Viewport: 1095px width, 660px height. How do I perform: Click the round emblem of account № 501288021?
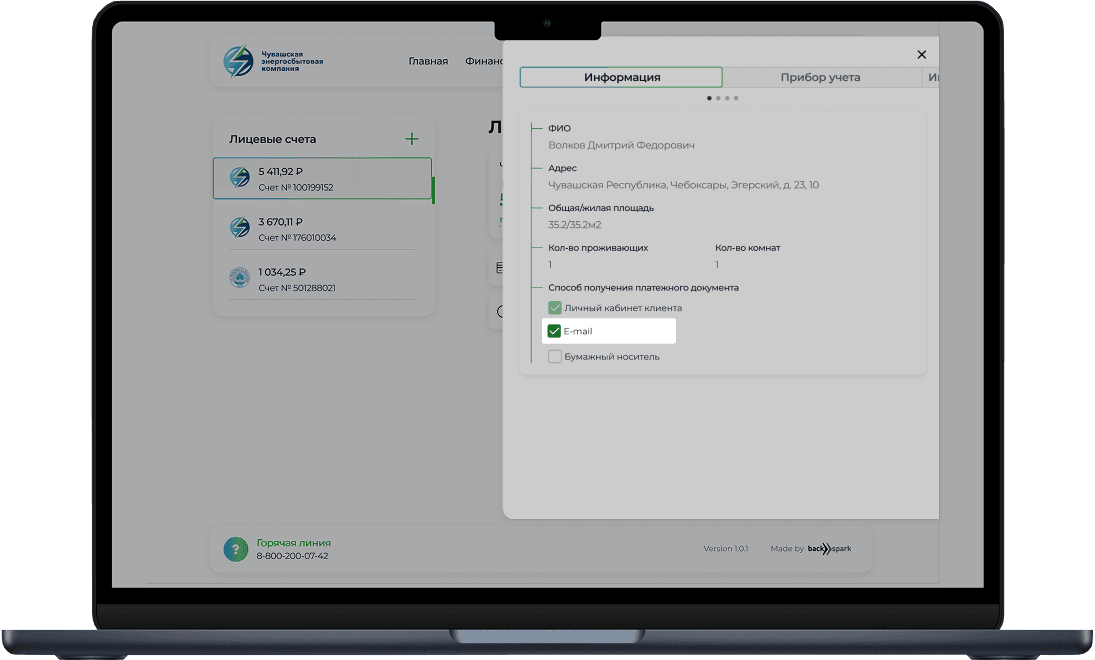pos(240,278)
